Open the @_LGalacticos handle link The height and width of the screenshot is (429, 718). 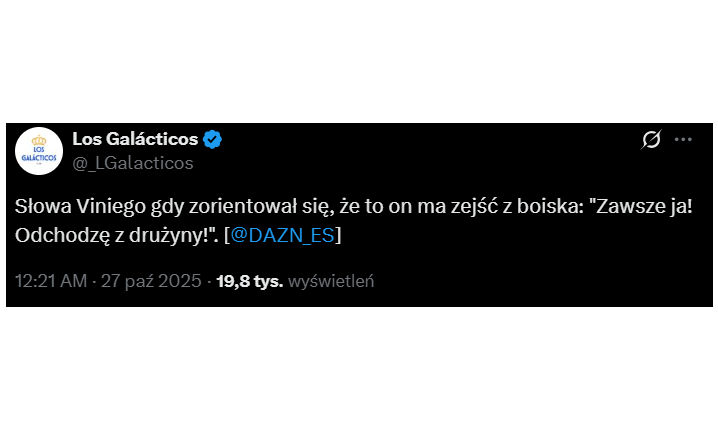click(133, 162)
